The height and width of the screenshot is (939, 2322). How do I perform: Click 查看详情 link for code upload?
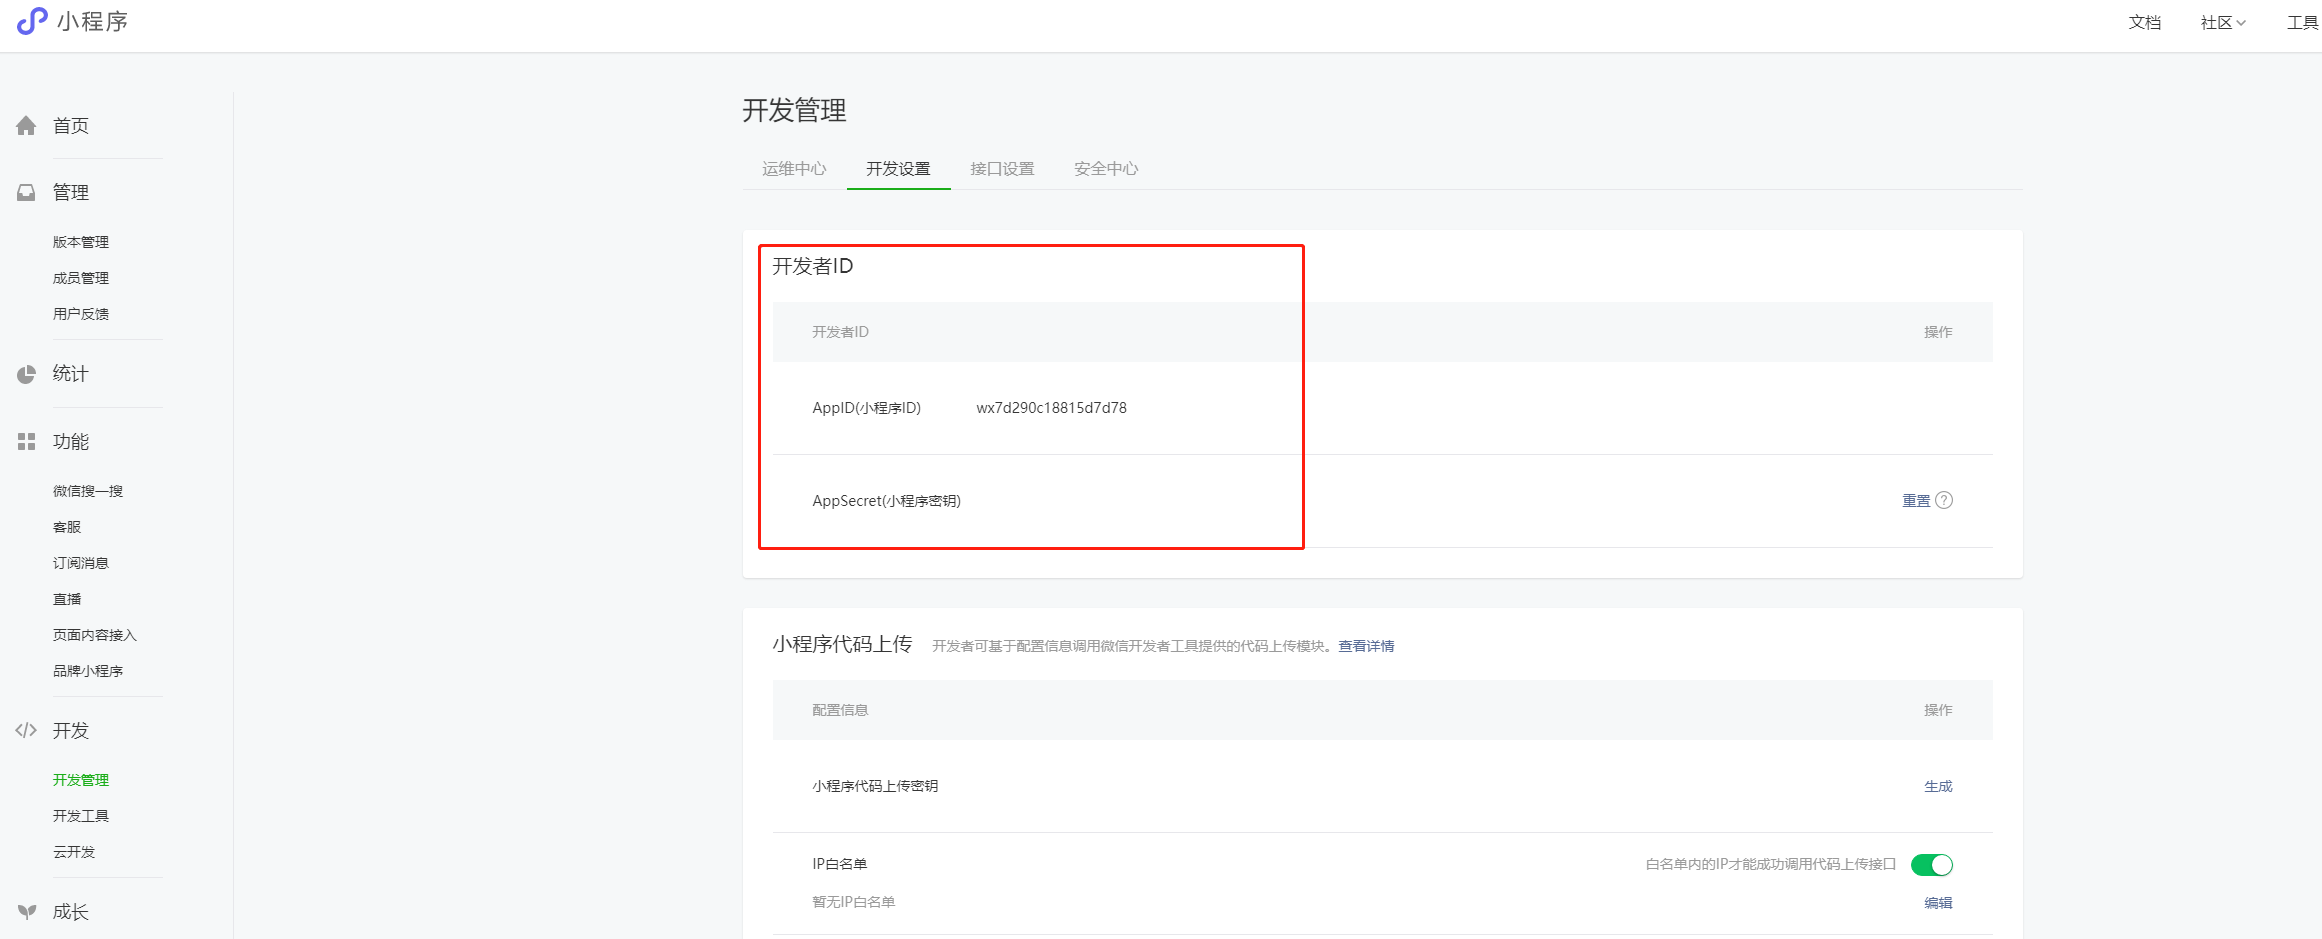(1366, 646)
